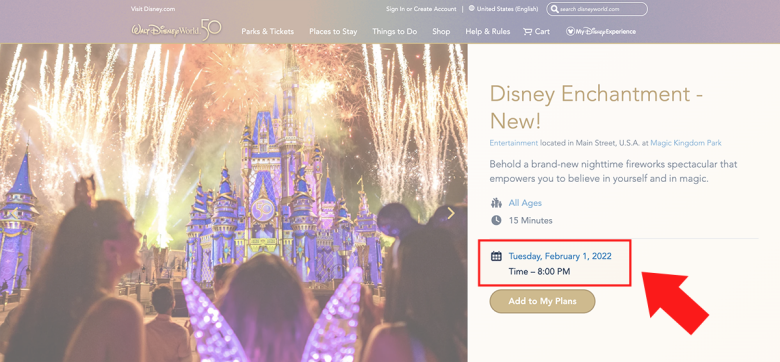This screenshot has height=362, width=780.
Task: Open the Magic Kingdom Park link
Action: pyautogui.click(x=685, y=143)
